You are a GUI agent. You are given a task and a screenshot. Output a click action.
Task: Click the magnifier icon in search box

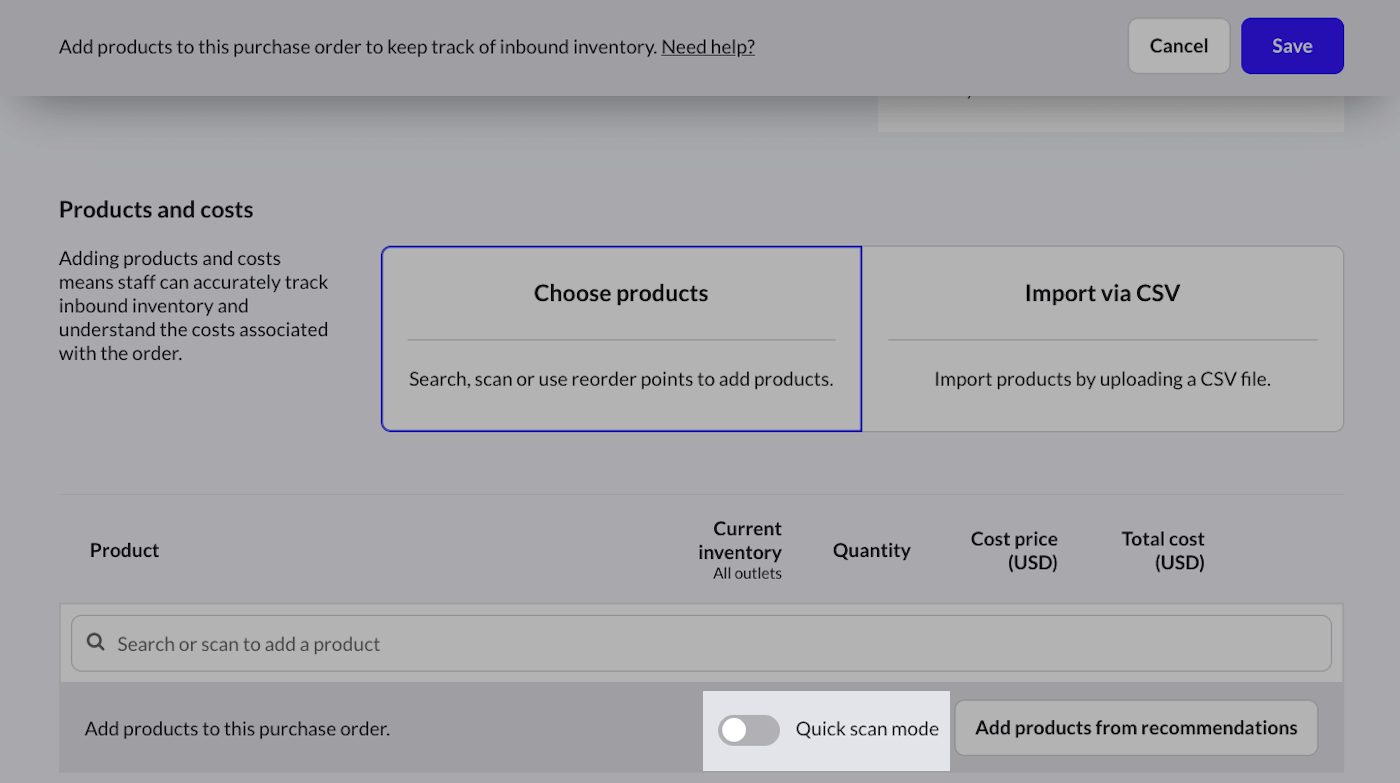point(96,643)
